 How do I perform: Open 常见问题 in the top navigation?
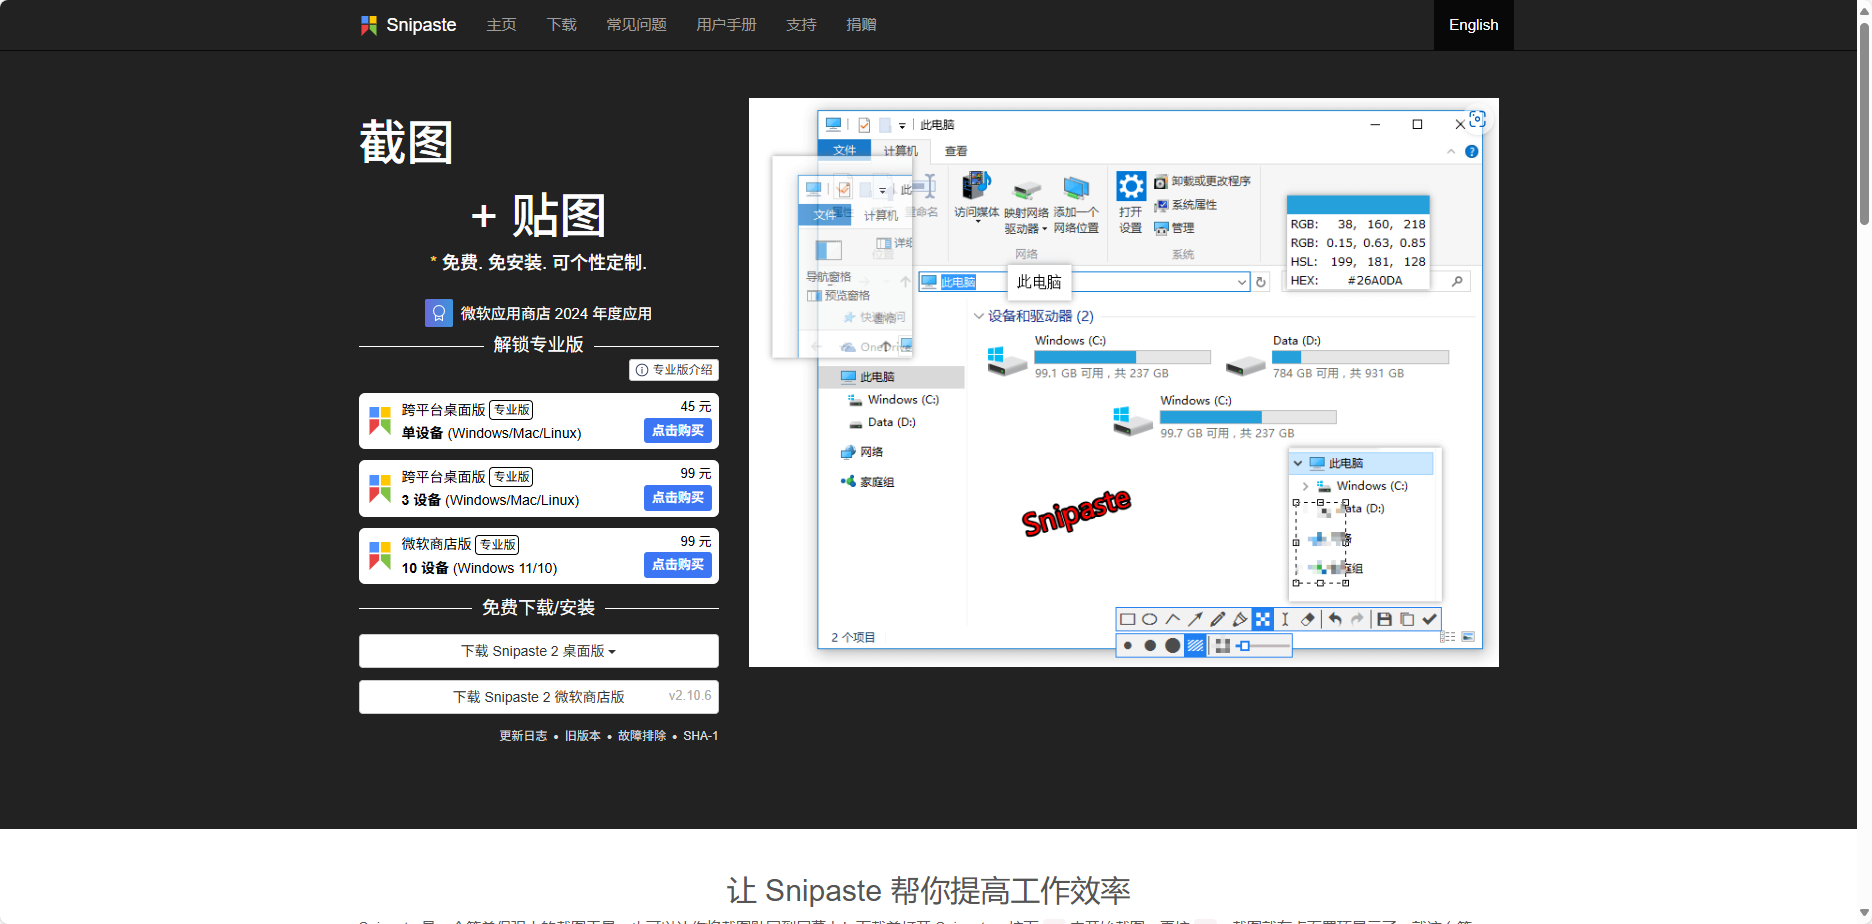pyautogui.click(x=636, y=25)
